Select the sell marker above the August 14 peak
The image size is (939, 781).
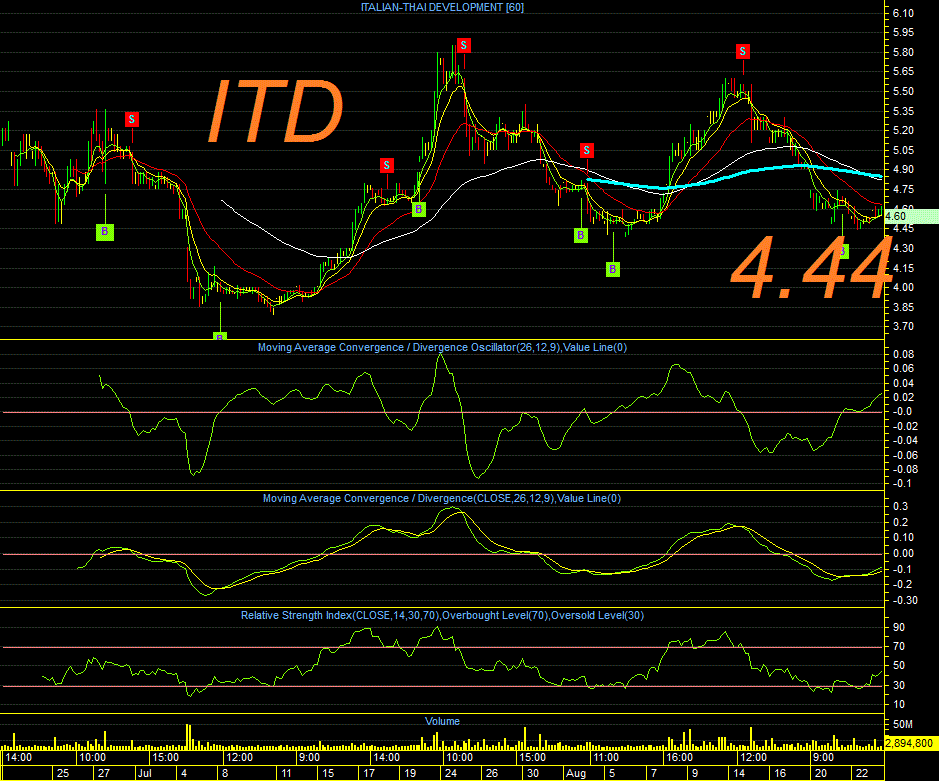(743, 52)
